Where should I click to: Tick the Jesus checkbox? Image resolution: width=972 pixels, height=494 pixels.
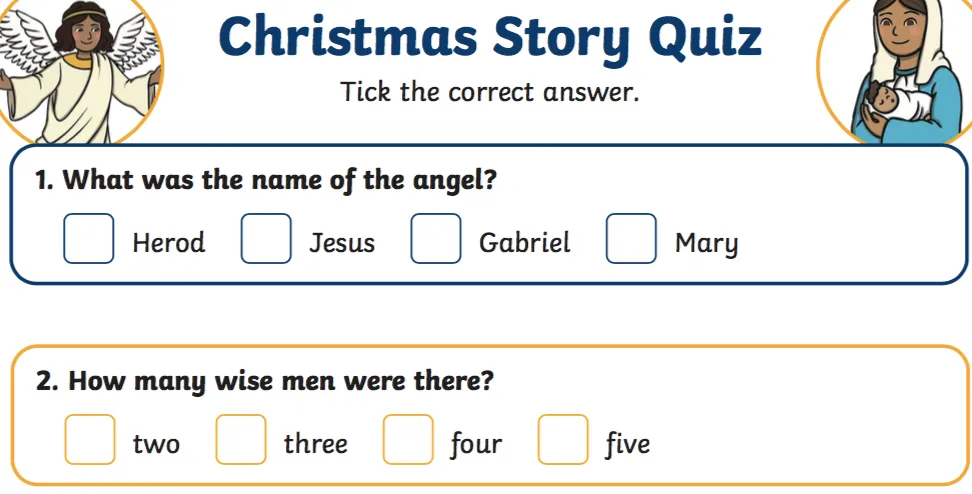(266, 239)
